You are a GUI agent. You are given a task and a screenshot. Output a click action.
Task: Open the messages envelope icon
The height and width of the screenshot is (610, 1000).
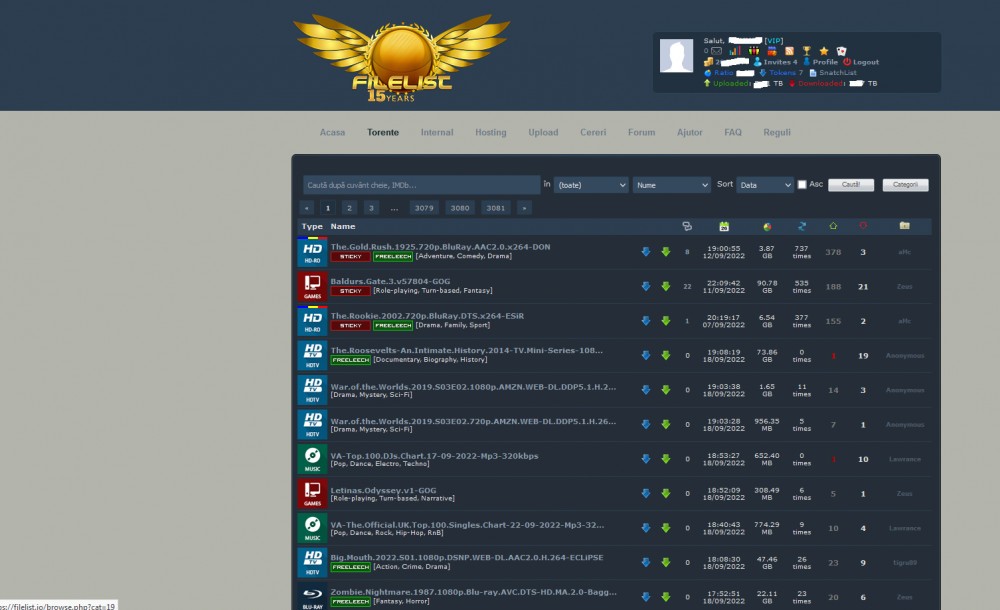(716, 51)
